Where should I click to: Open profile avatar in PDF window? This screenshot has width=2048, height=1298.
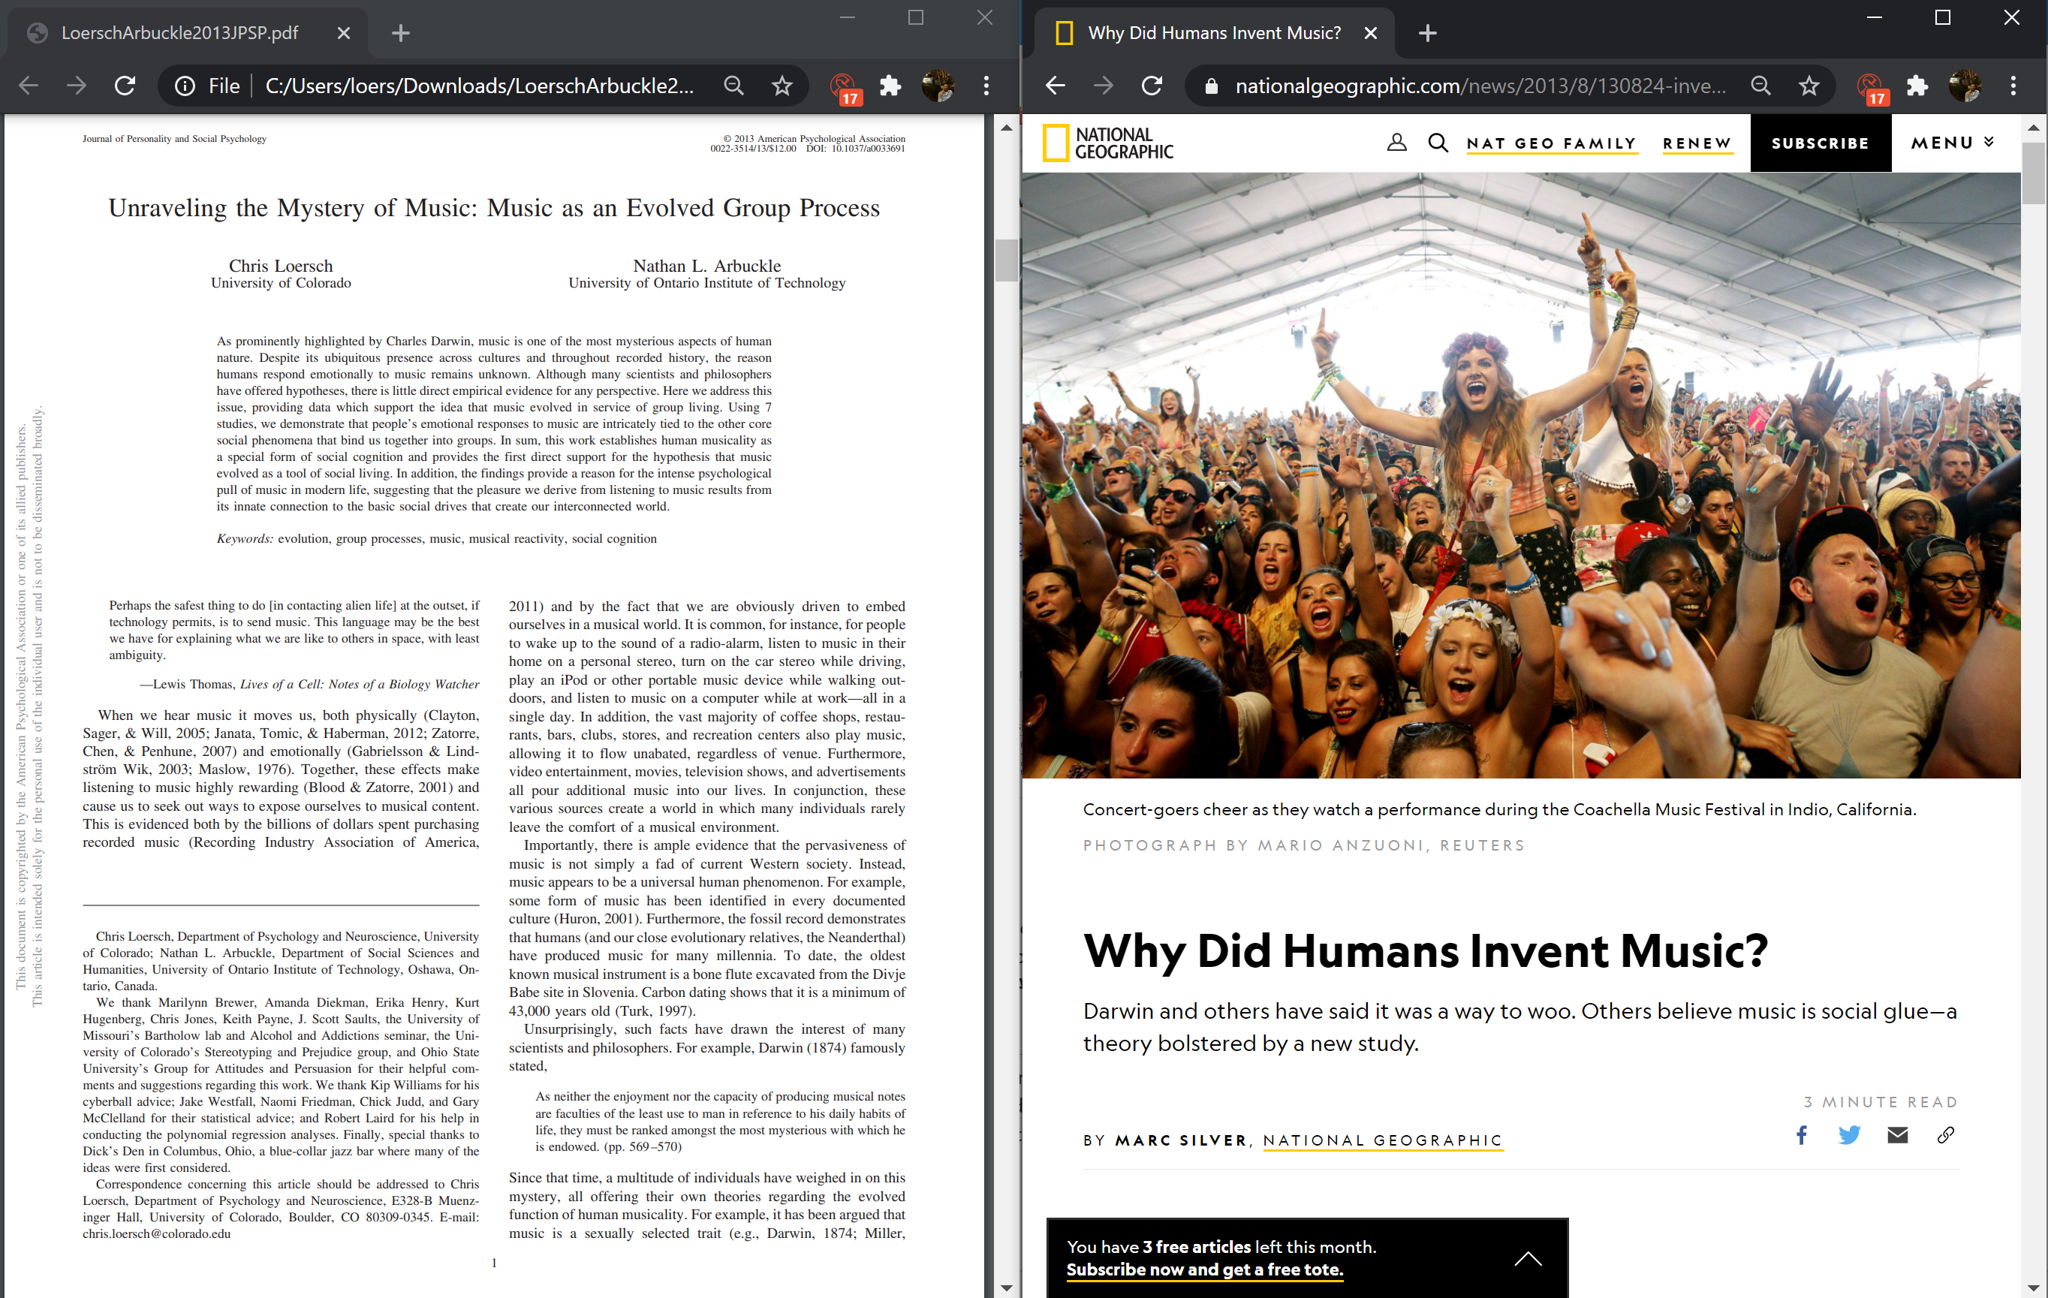938,86
